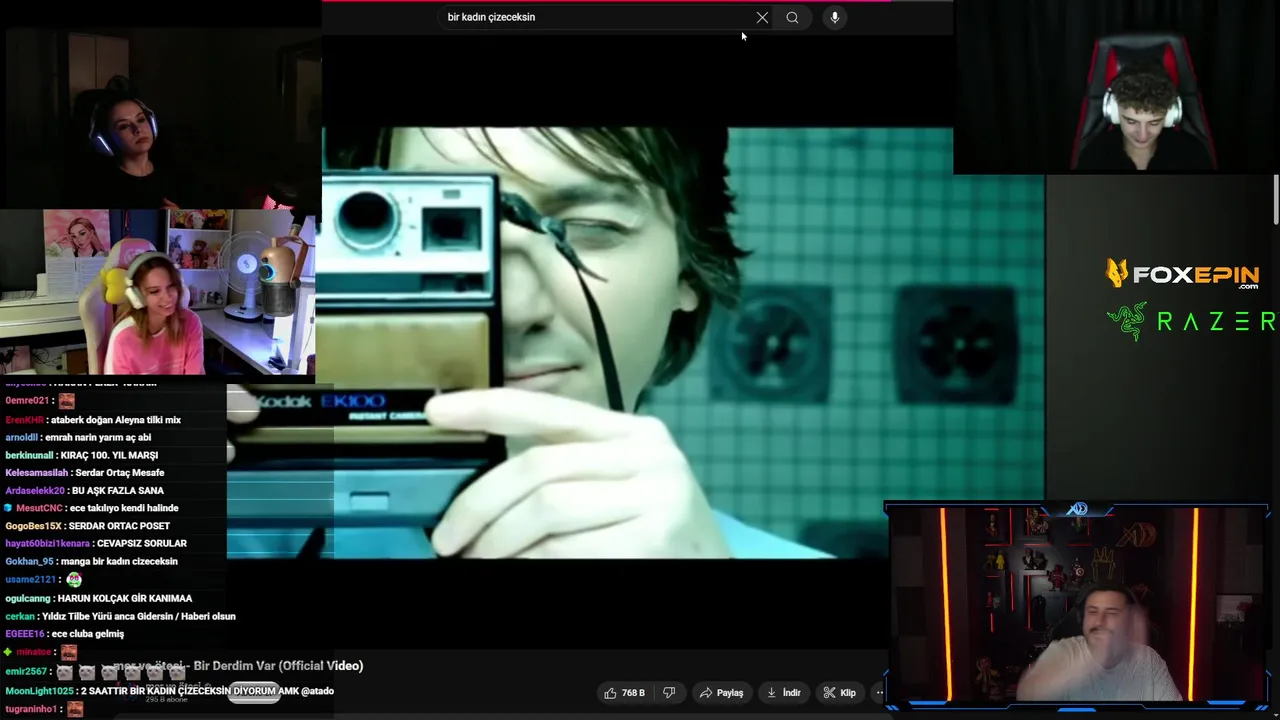Click chat message 'ataberk doğan Aleyna tilki mix'
The height and width of the screenshot is (720, 1280).
pos(116,420)
